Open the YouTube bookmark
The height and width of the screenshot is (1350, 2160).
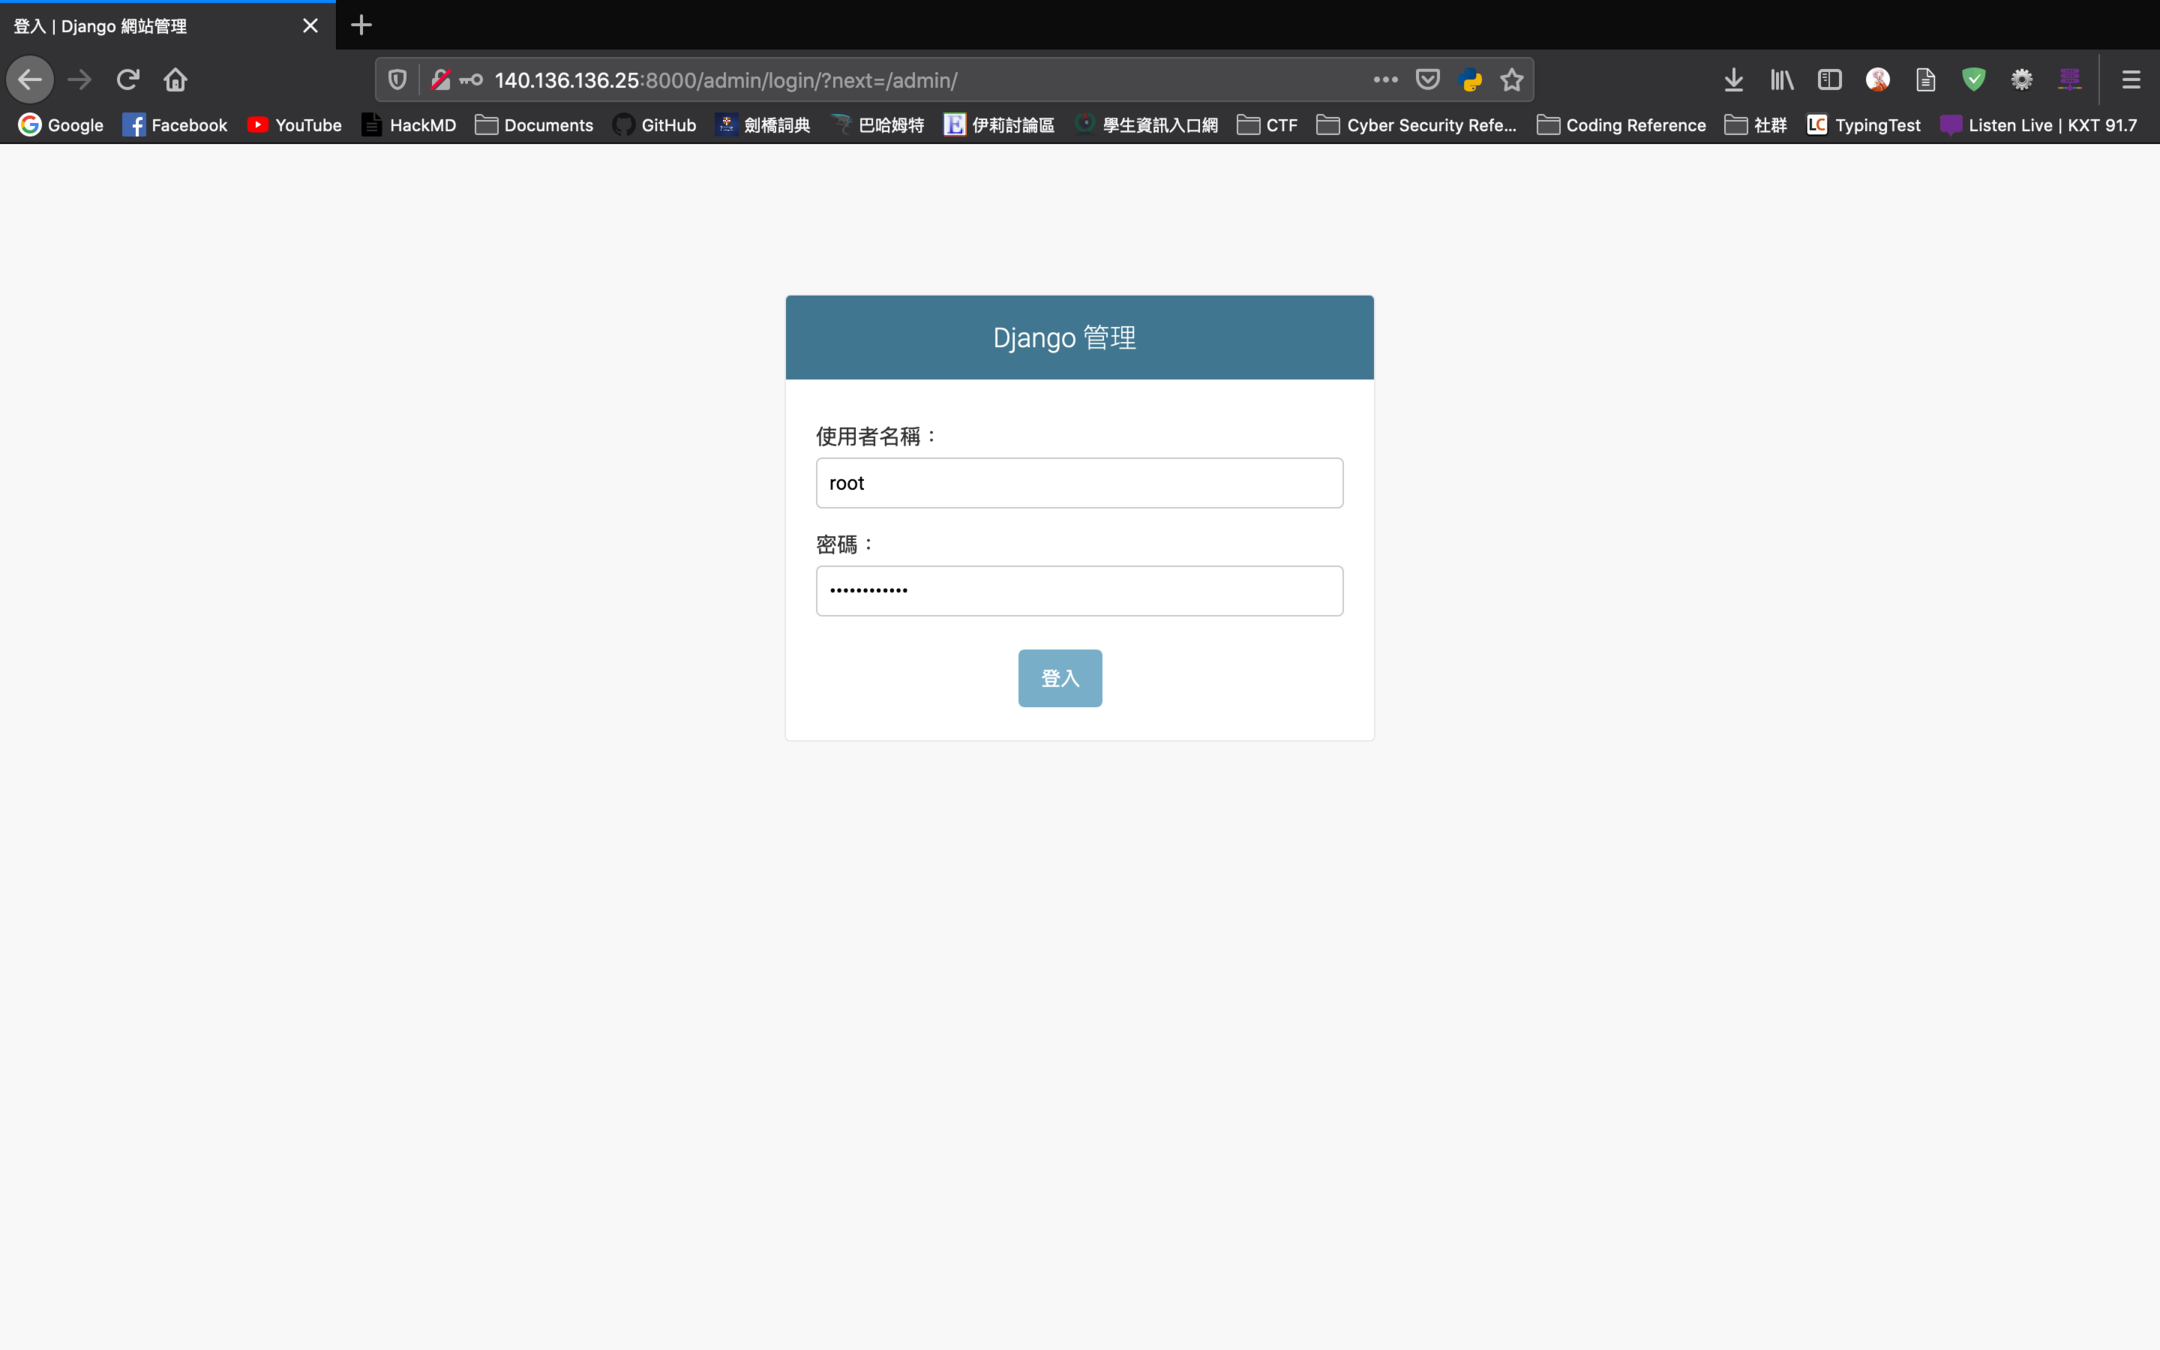point(294,125)
